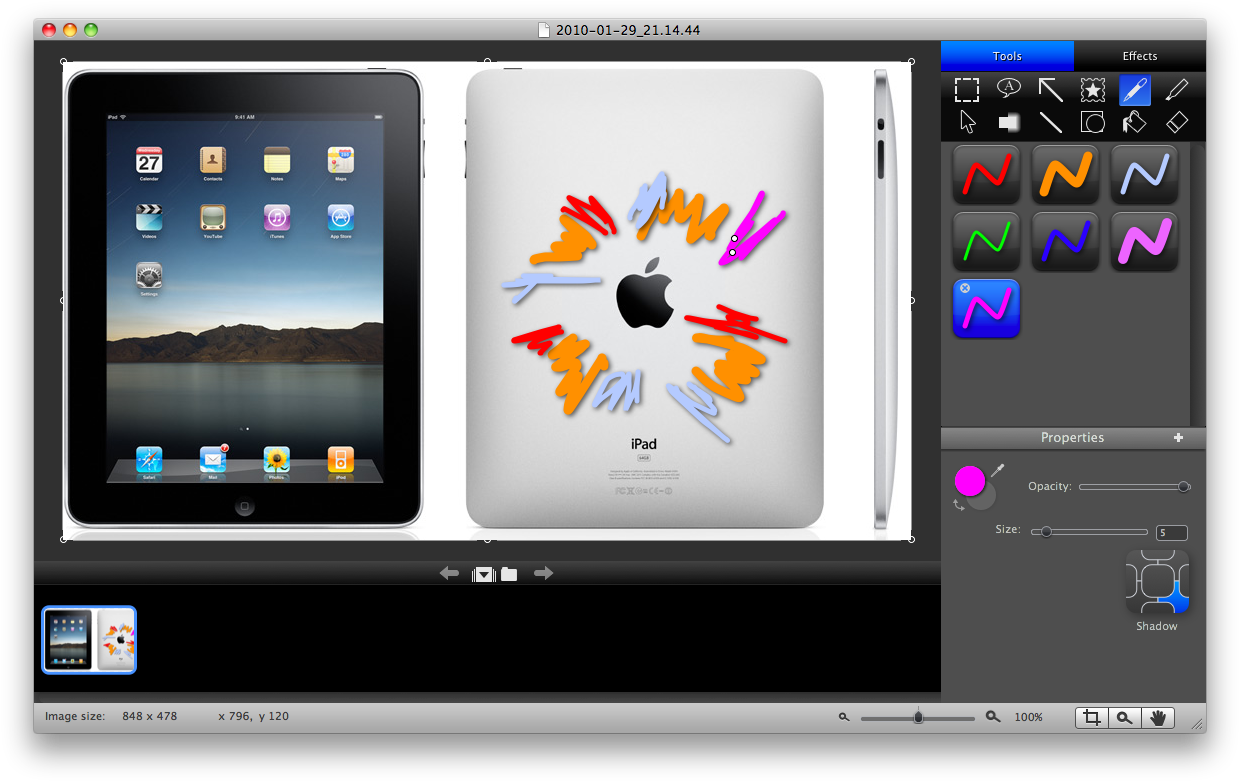Screen dimensions: 1239x781
Task: Choose the text callout bubble tool
Action: (x=1008, y=90)
